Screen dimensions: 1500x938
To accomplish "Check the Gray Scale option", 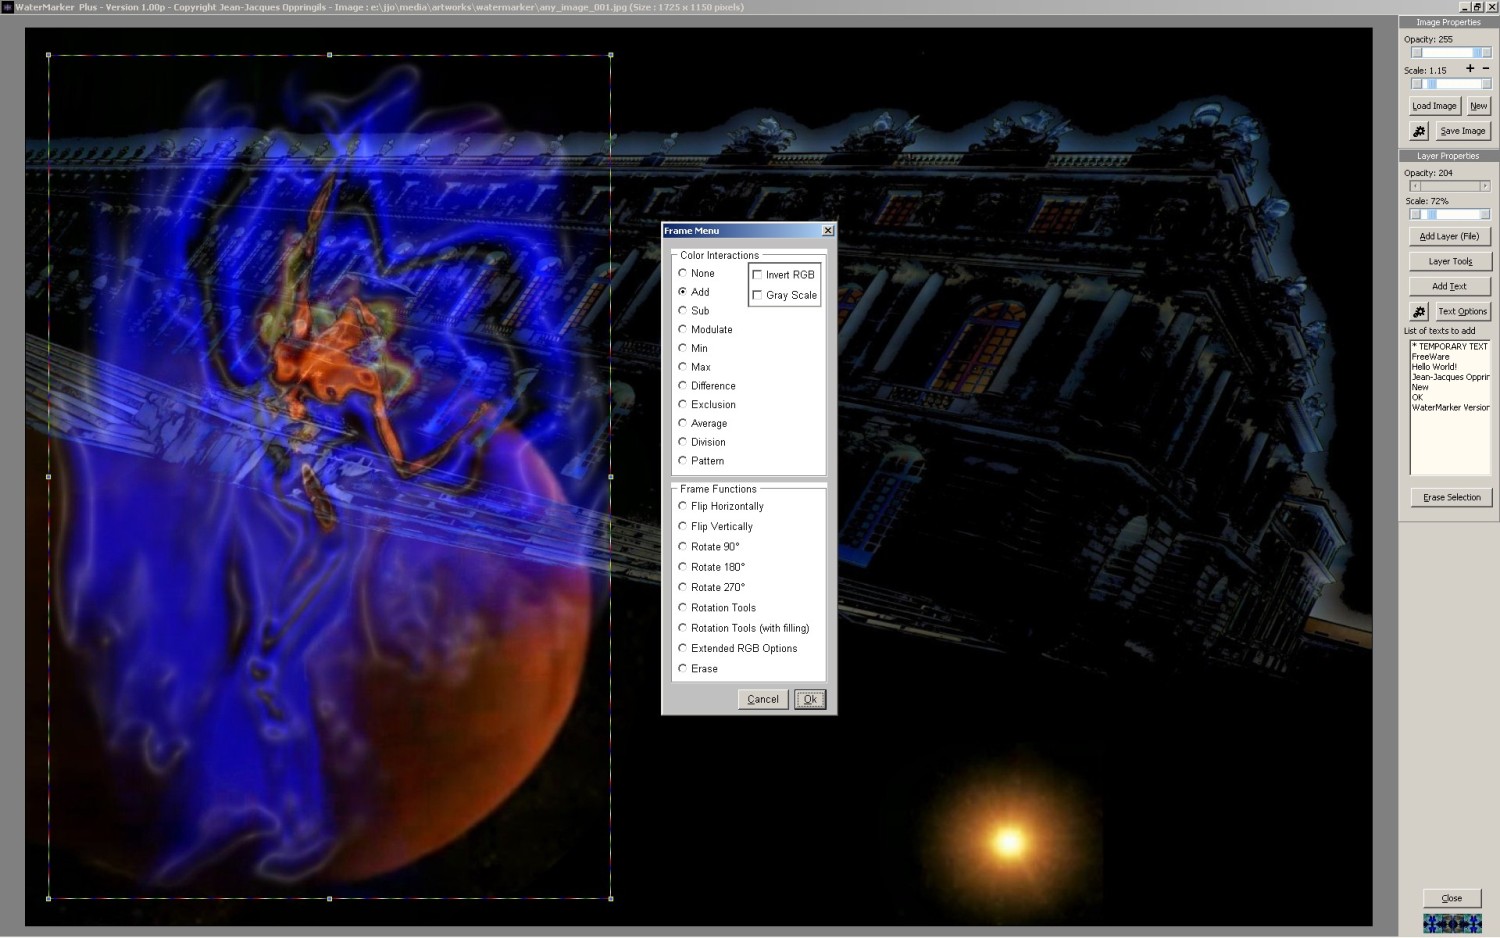I will 757,295.
